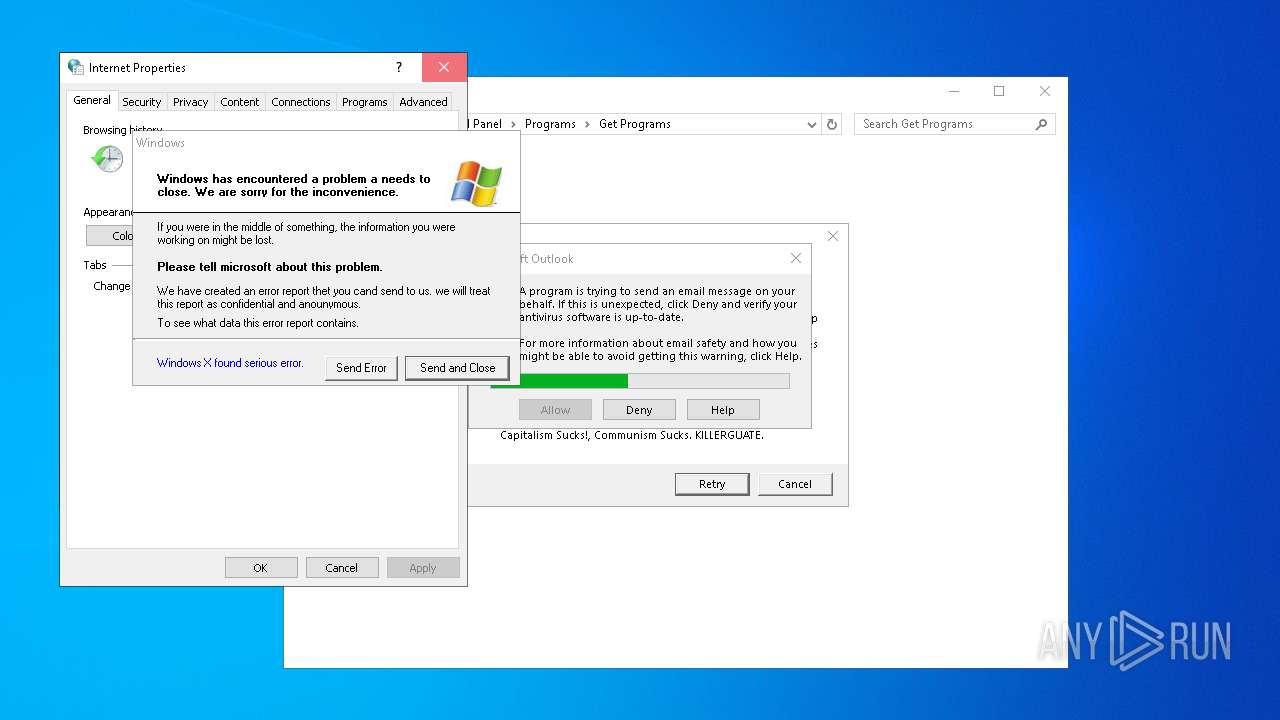The width and height of the screenshot is (1280, 720).
Task: Switch to the General tab
Action: 92,100
